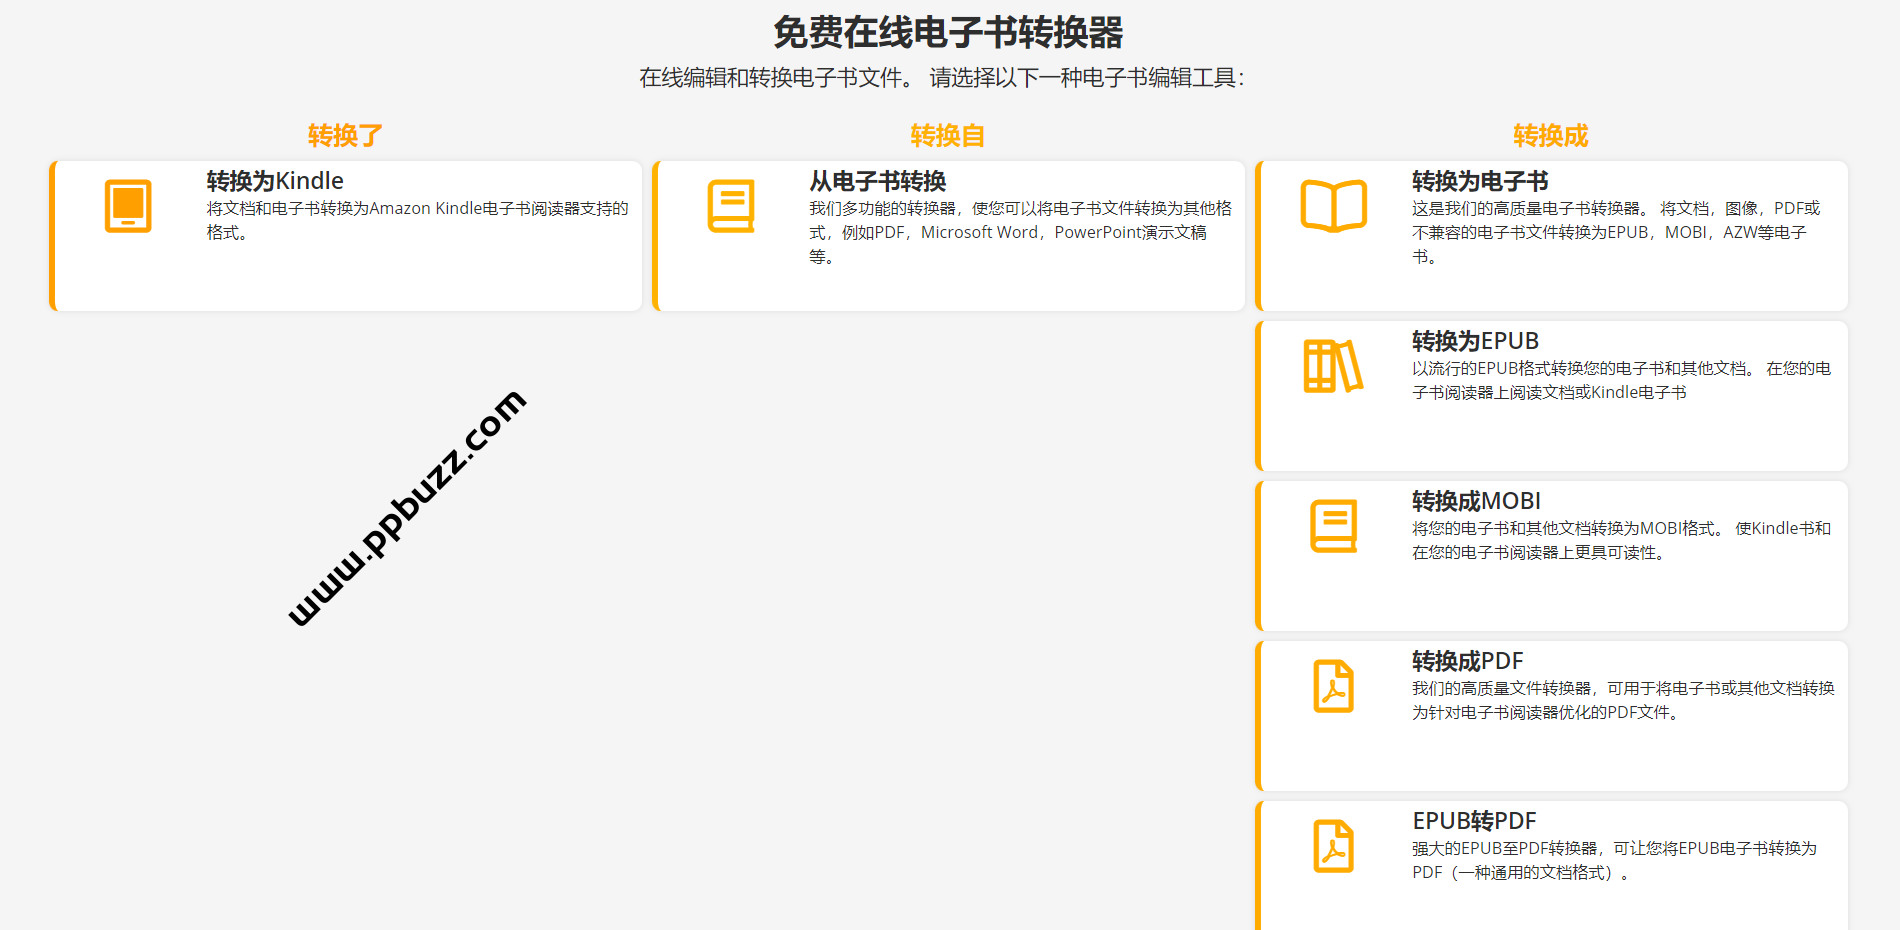Click the Kindle card description mentioning Amazon Kindle
This screenshot has width=1900, height=930.
(418, 220)
